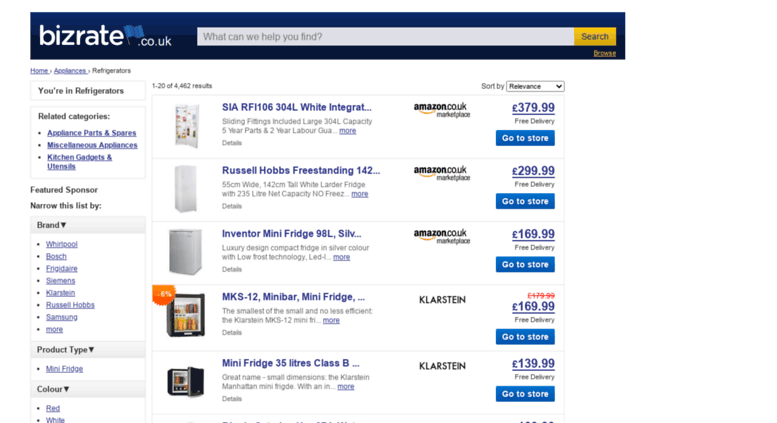Filter by Frigidaire brand
This screenshot has width=777, height=423.
click(x=61, y=268)
